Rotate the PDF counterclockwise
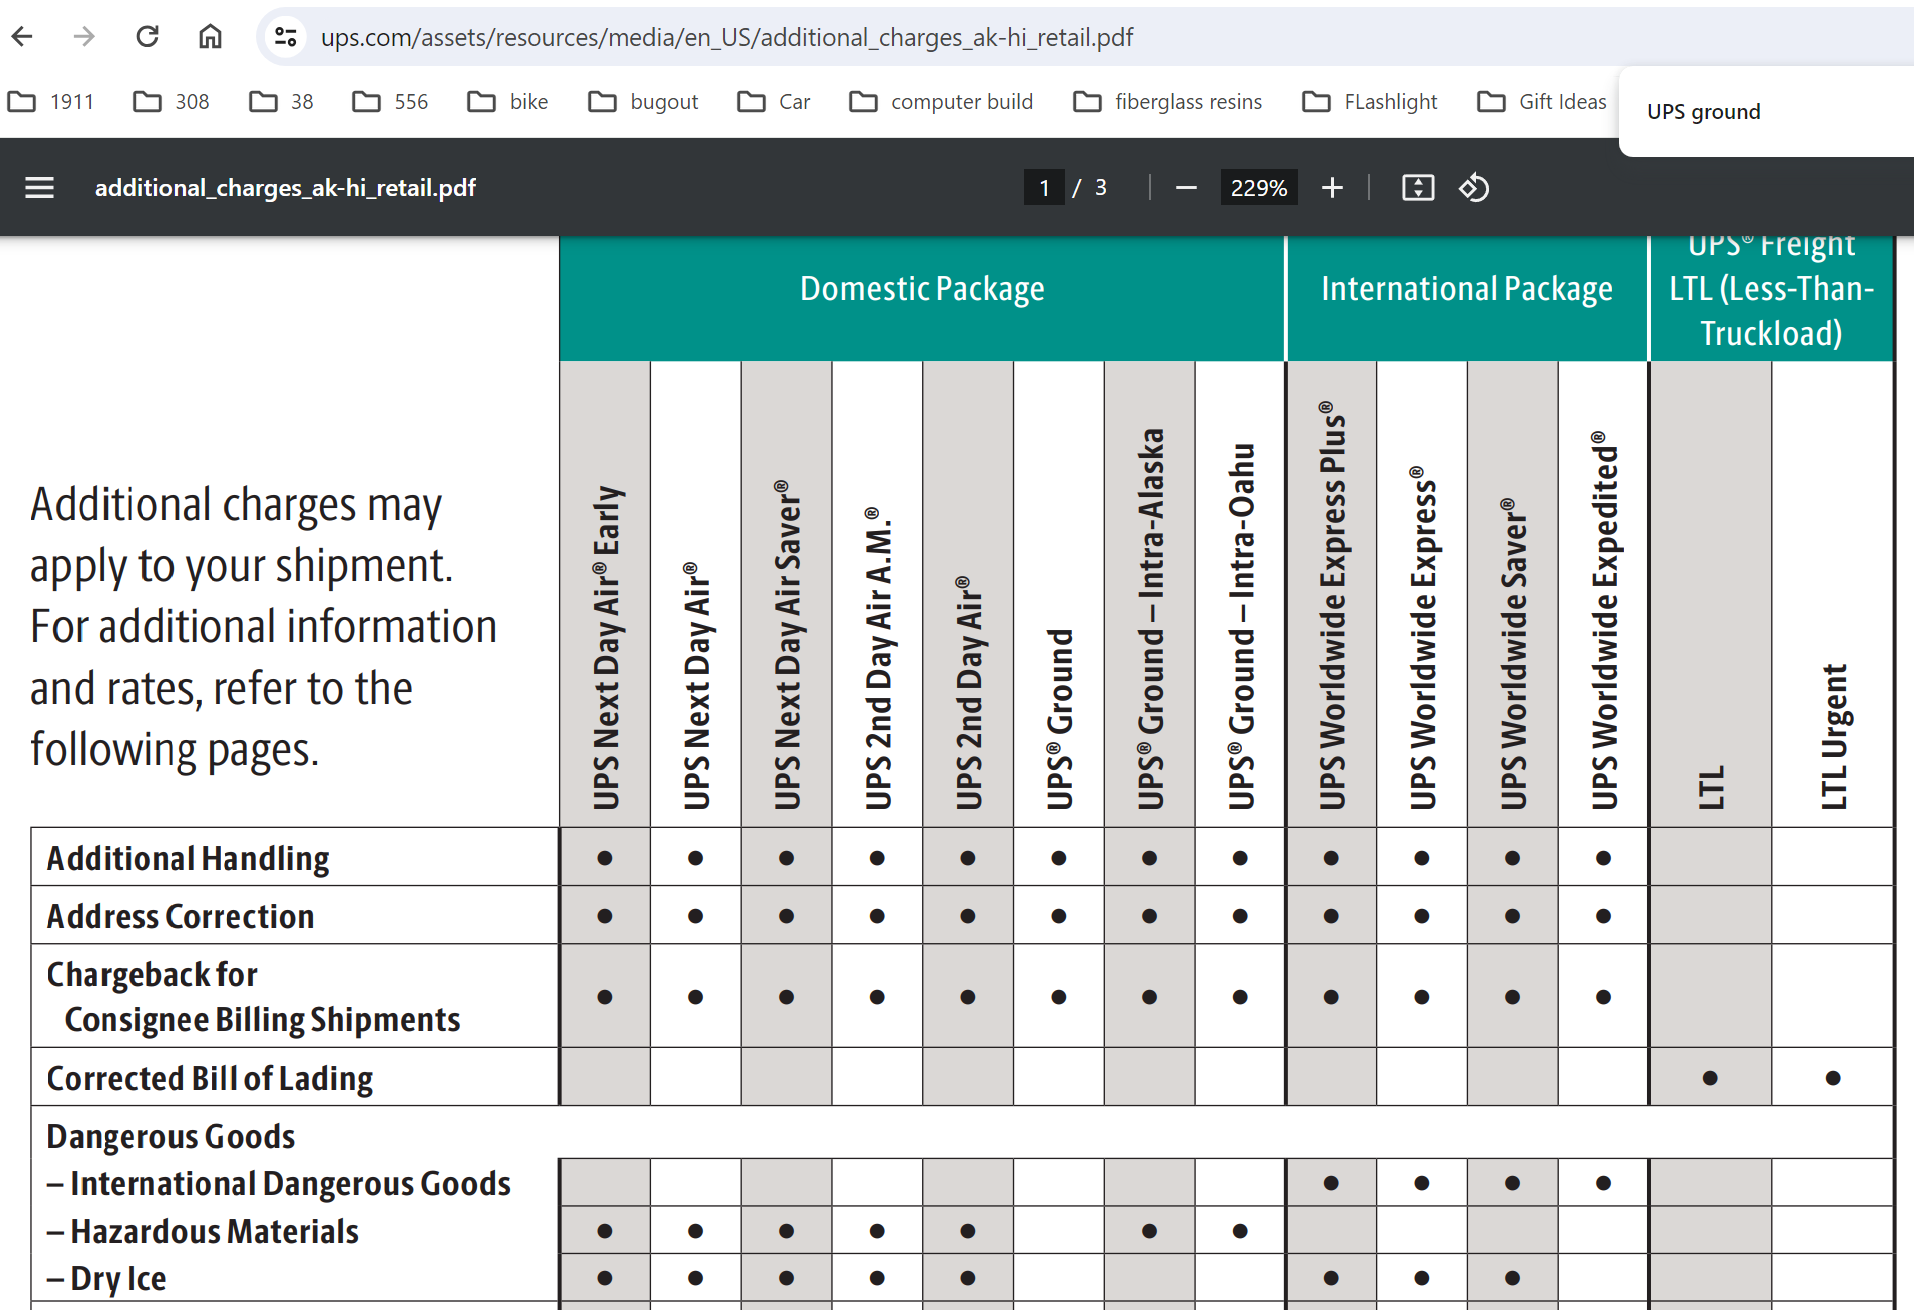1914x1310 pixels. [1474, 187]
